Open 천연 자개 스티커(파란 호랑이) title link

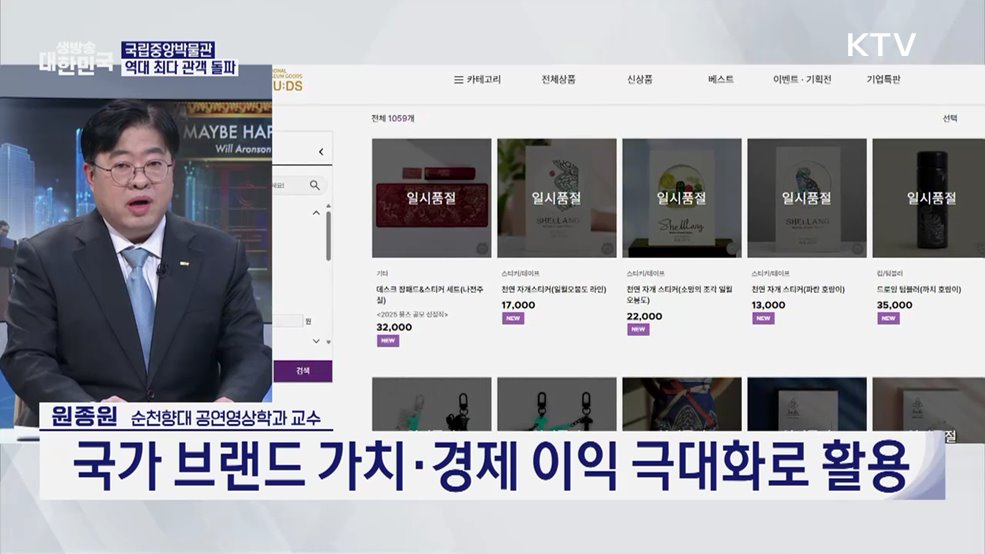(x=798, y=290)
